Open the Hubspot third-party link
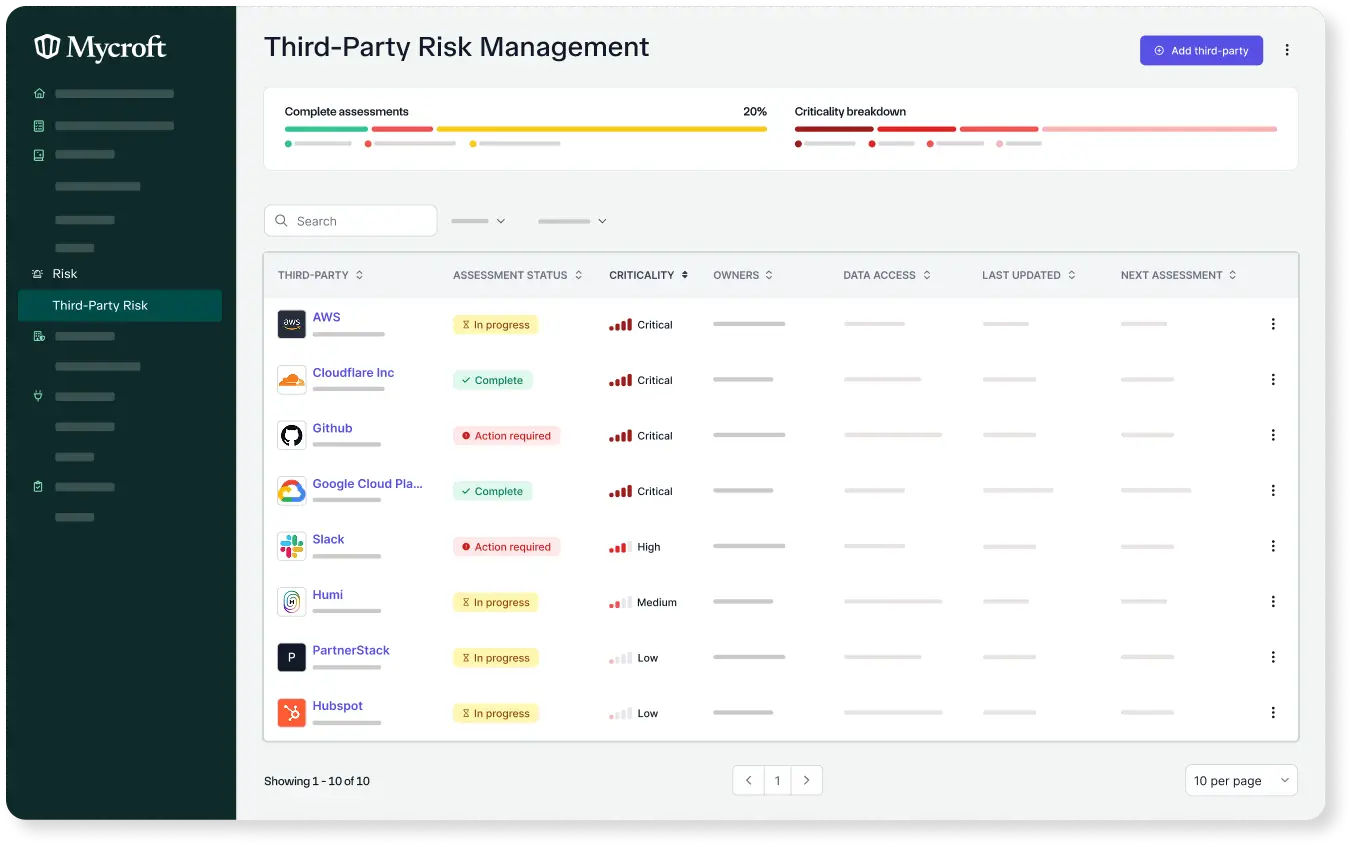The image size is (1352, 847). [x=337, y=706]
